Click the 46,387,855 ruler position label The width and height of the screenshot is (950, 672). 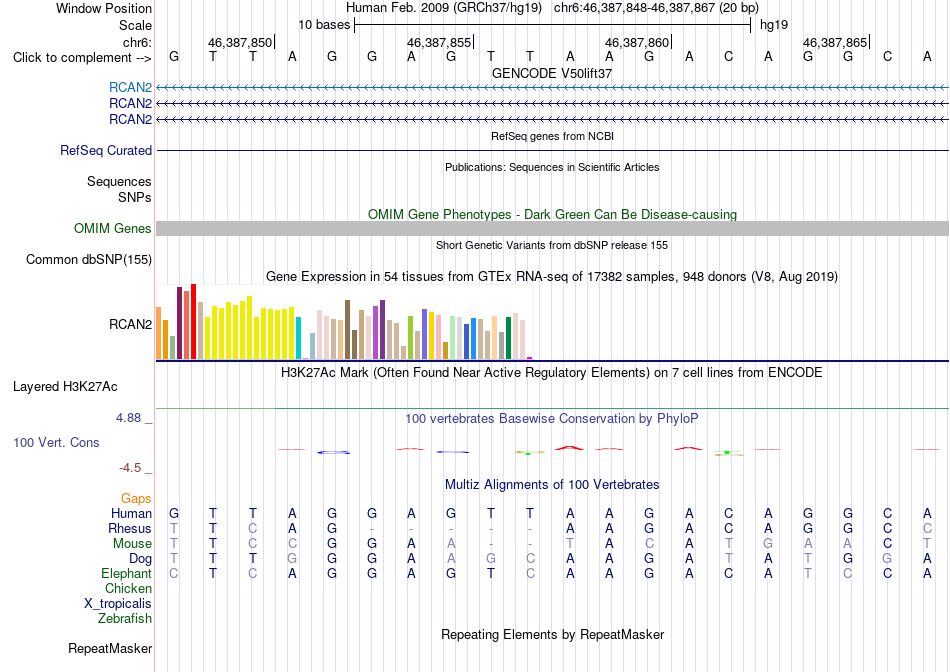tap(439, 42)
